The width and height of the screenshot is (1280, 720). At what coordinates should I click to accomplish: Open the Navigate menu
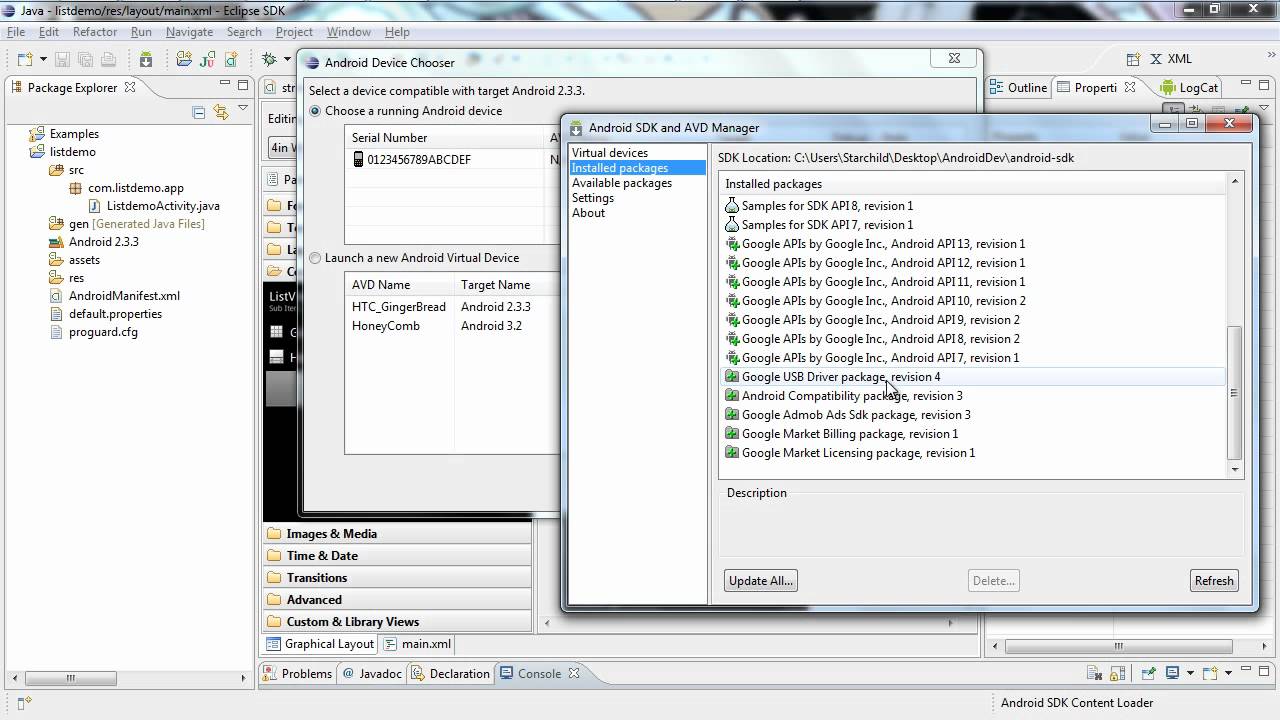[x=189, y=32]
